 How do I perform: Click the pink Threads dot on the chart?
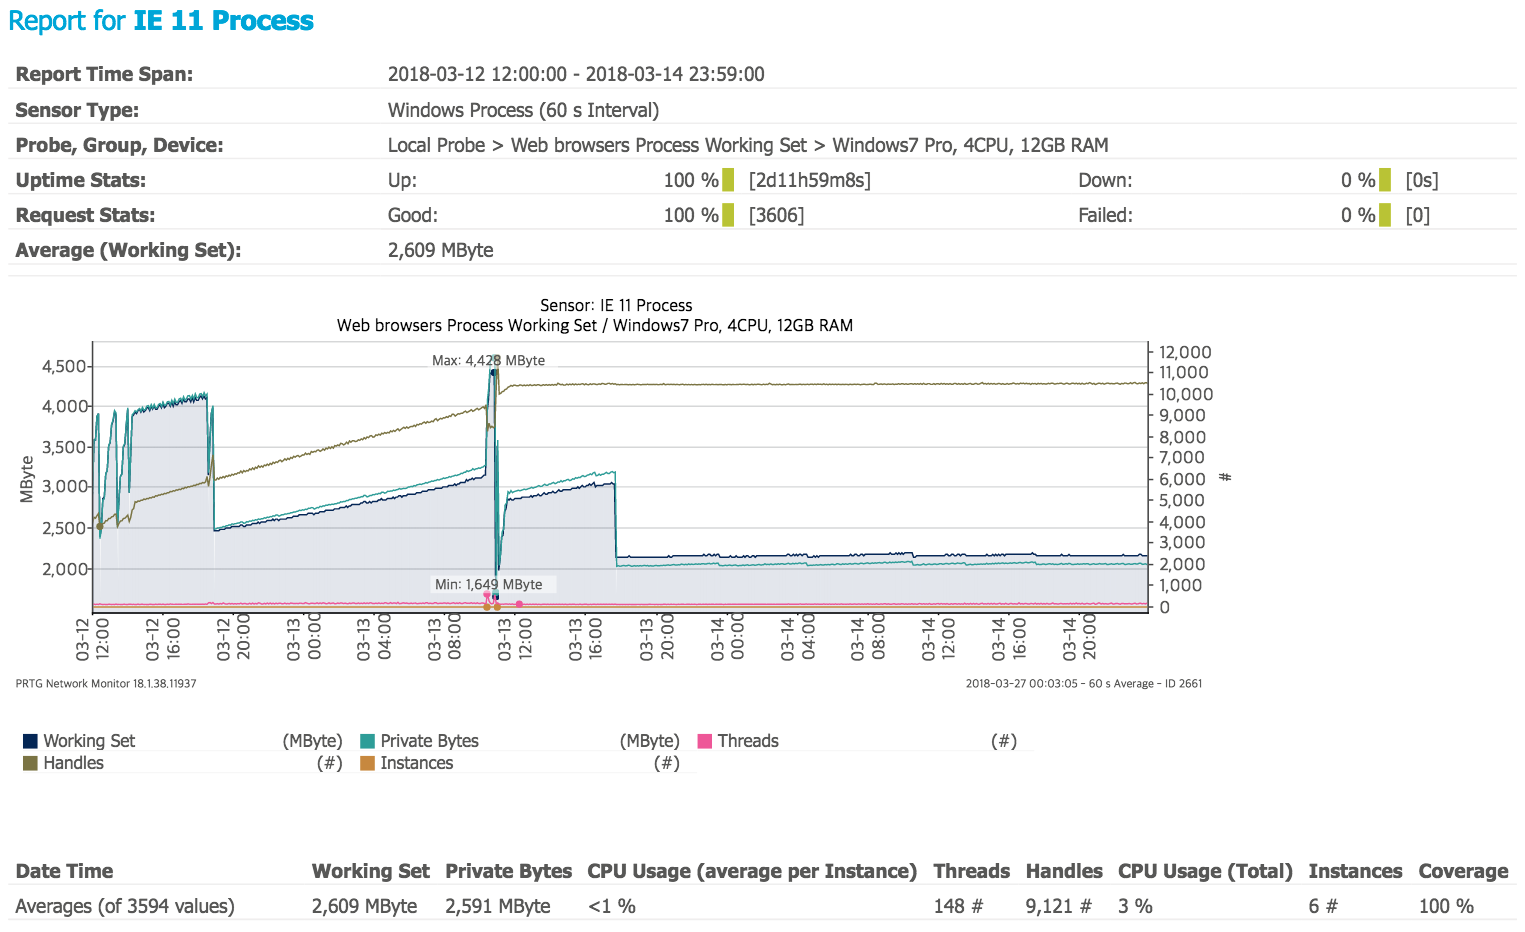519,603
